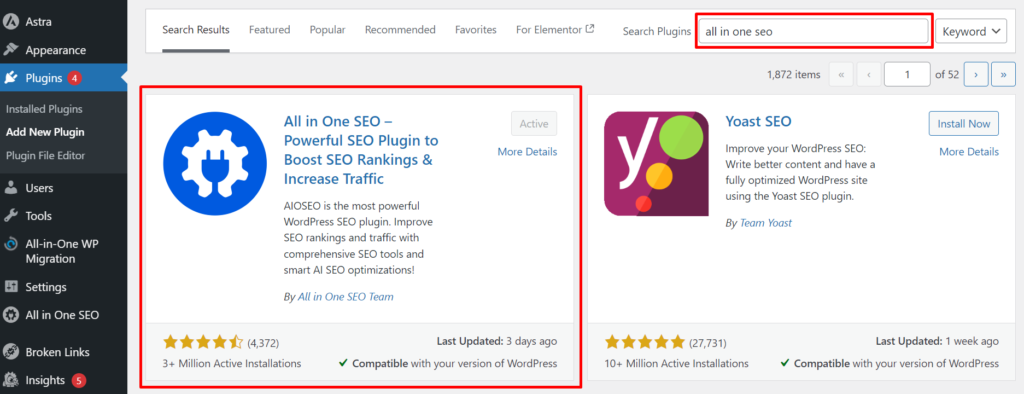Click the Insights chart icon
Viewport: 1024px width, 394px height.
(10, 380)
